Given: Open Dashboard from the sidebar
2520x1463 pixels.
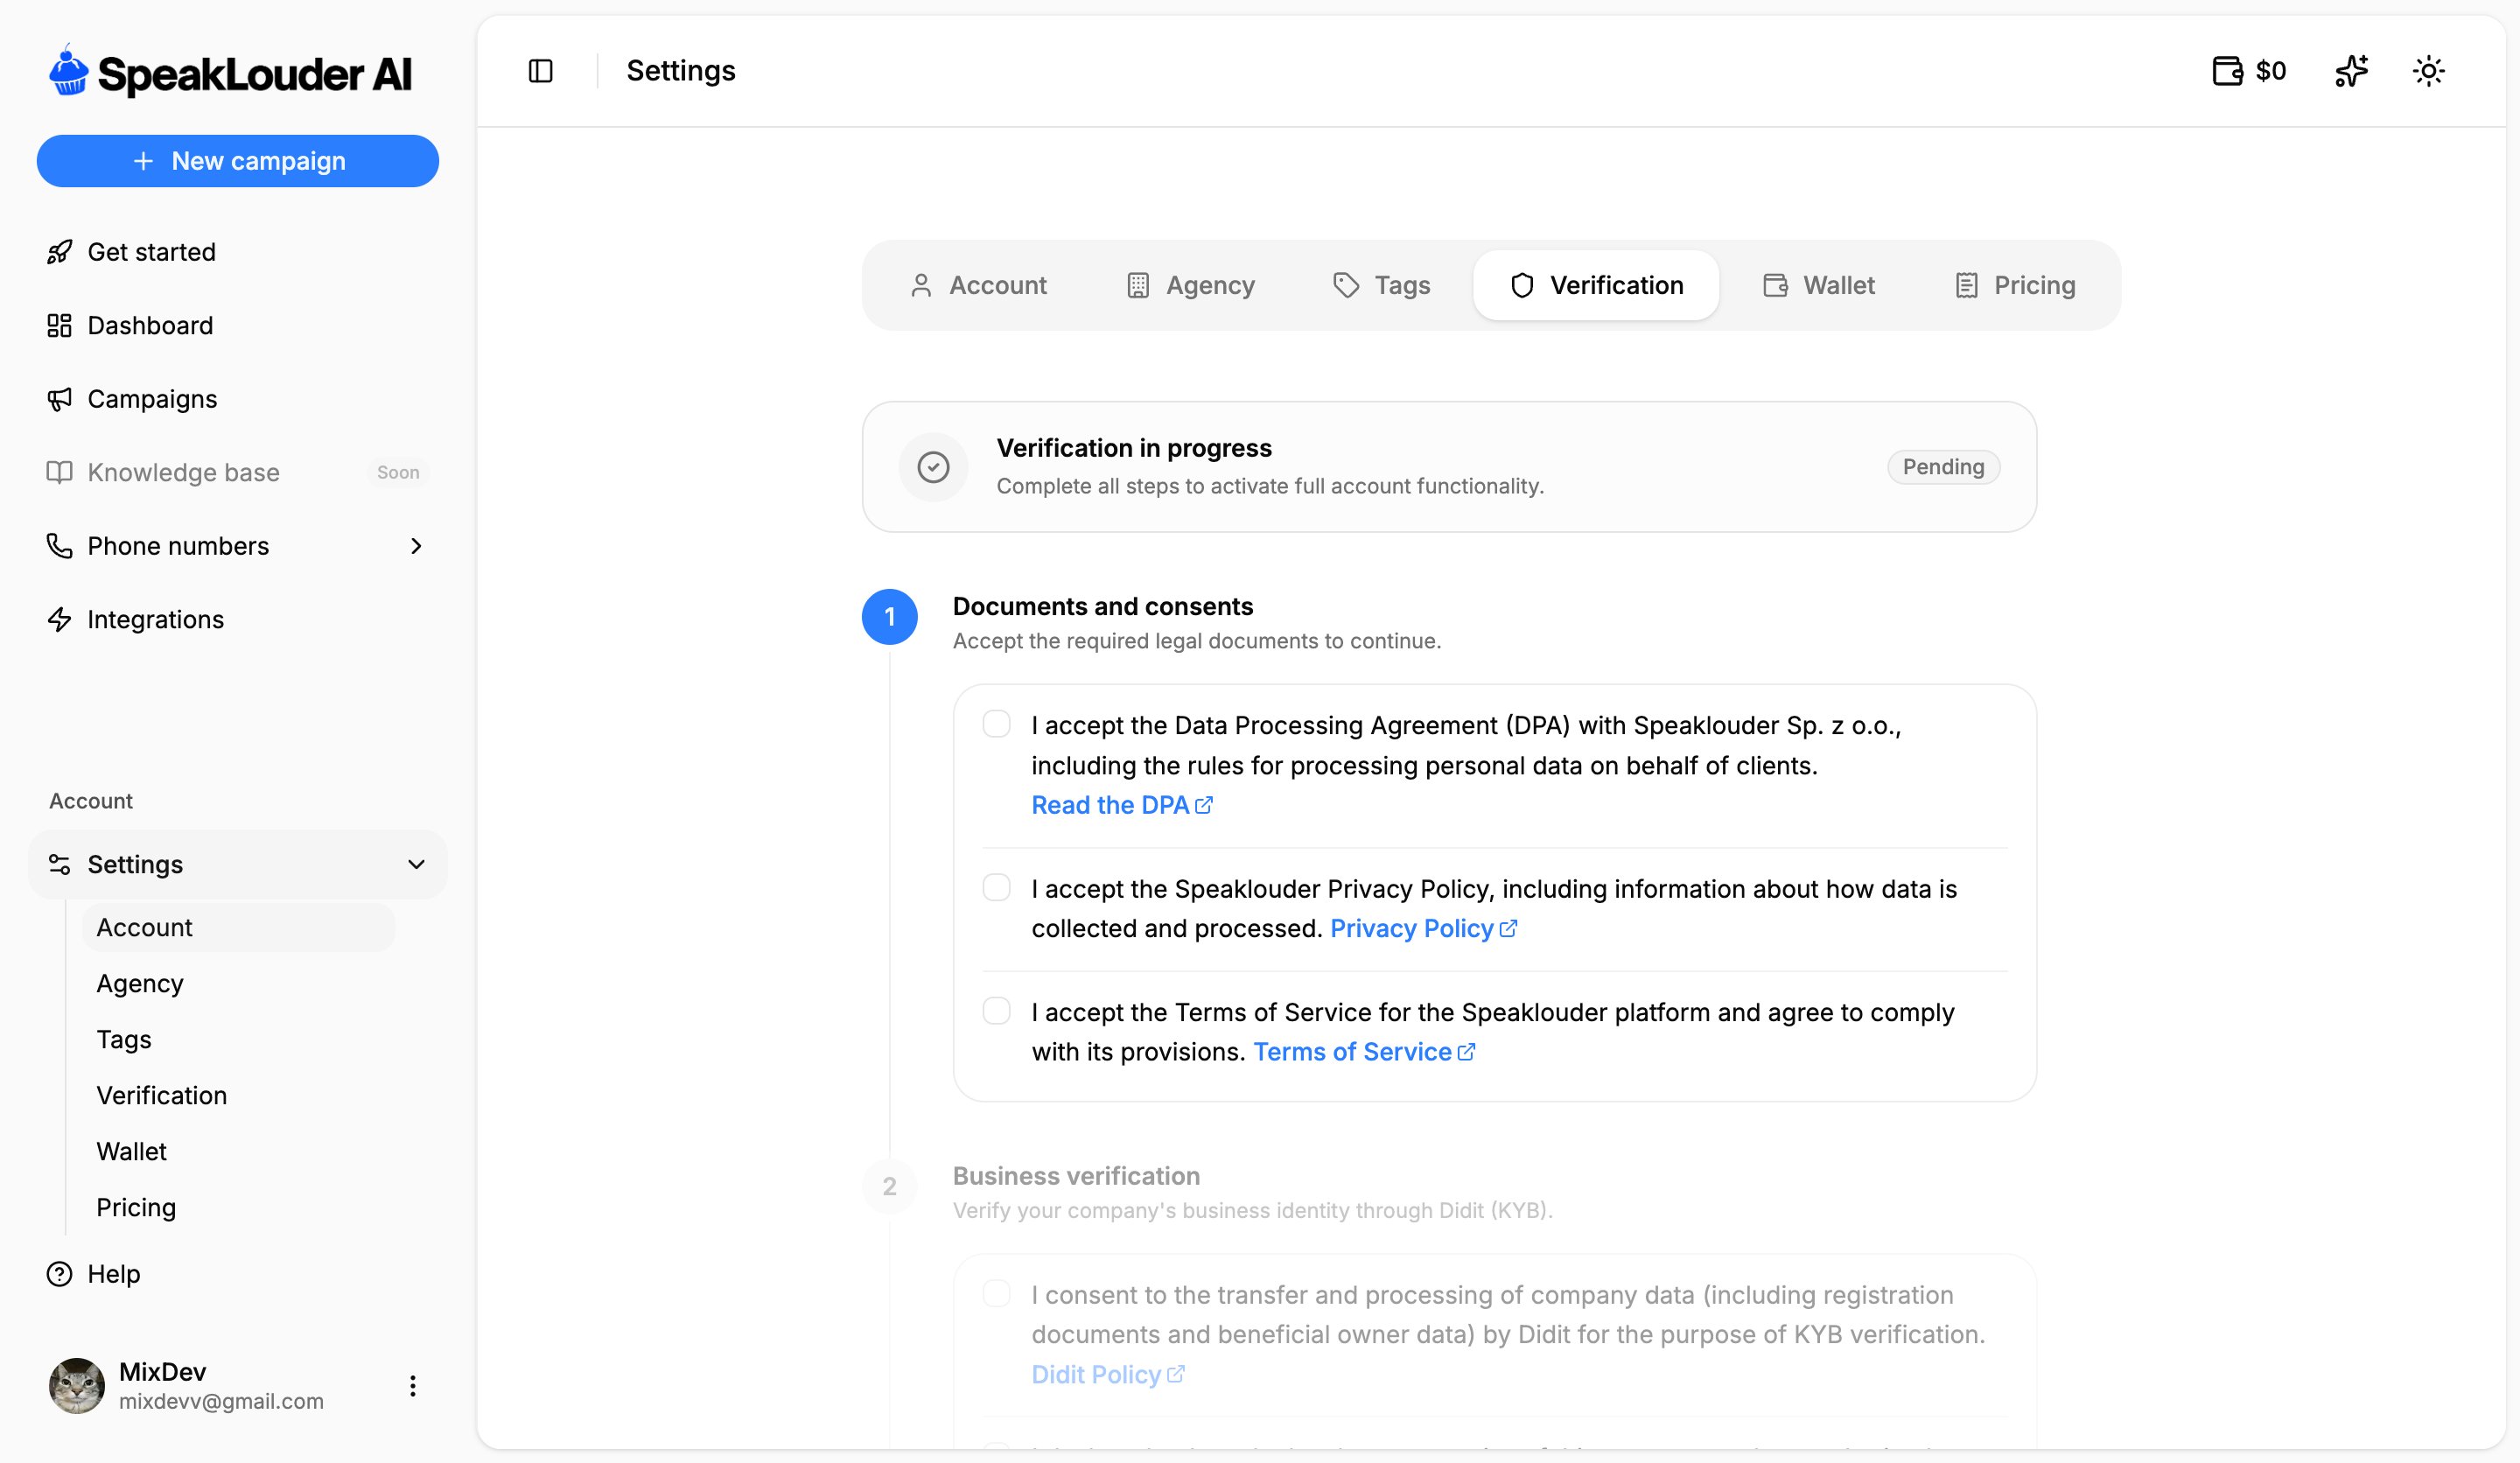Looking at the screenshot, I should coord(238,325).
